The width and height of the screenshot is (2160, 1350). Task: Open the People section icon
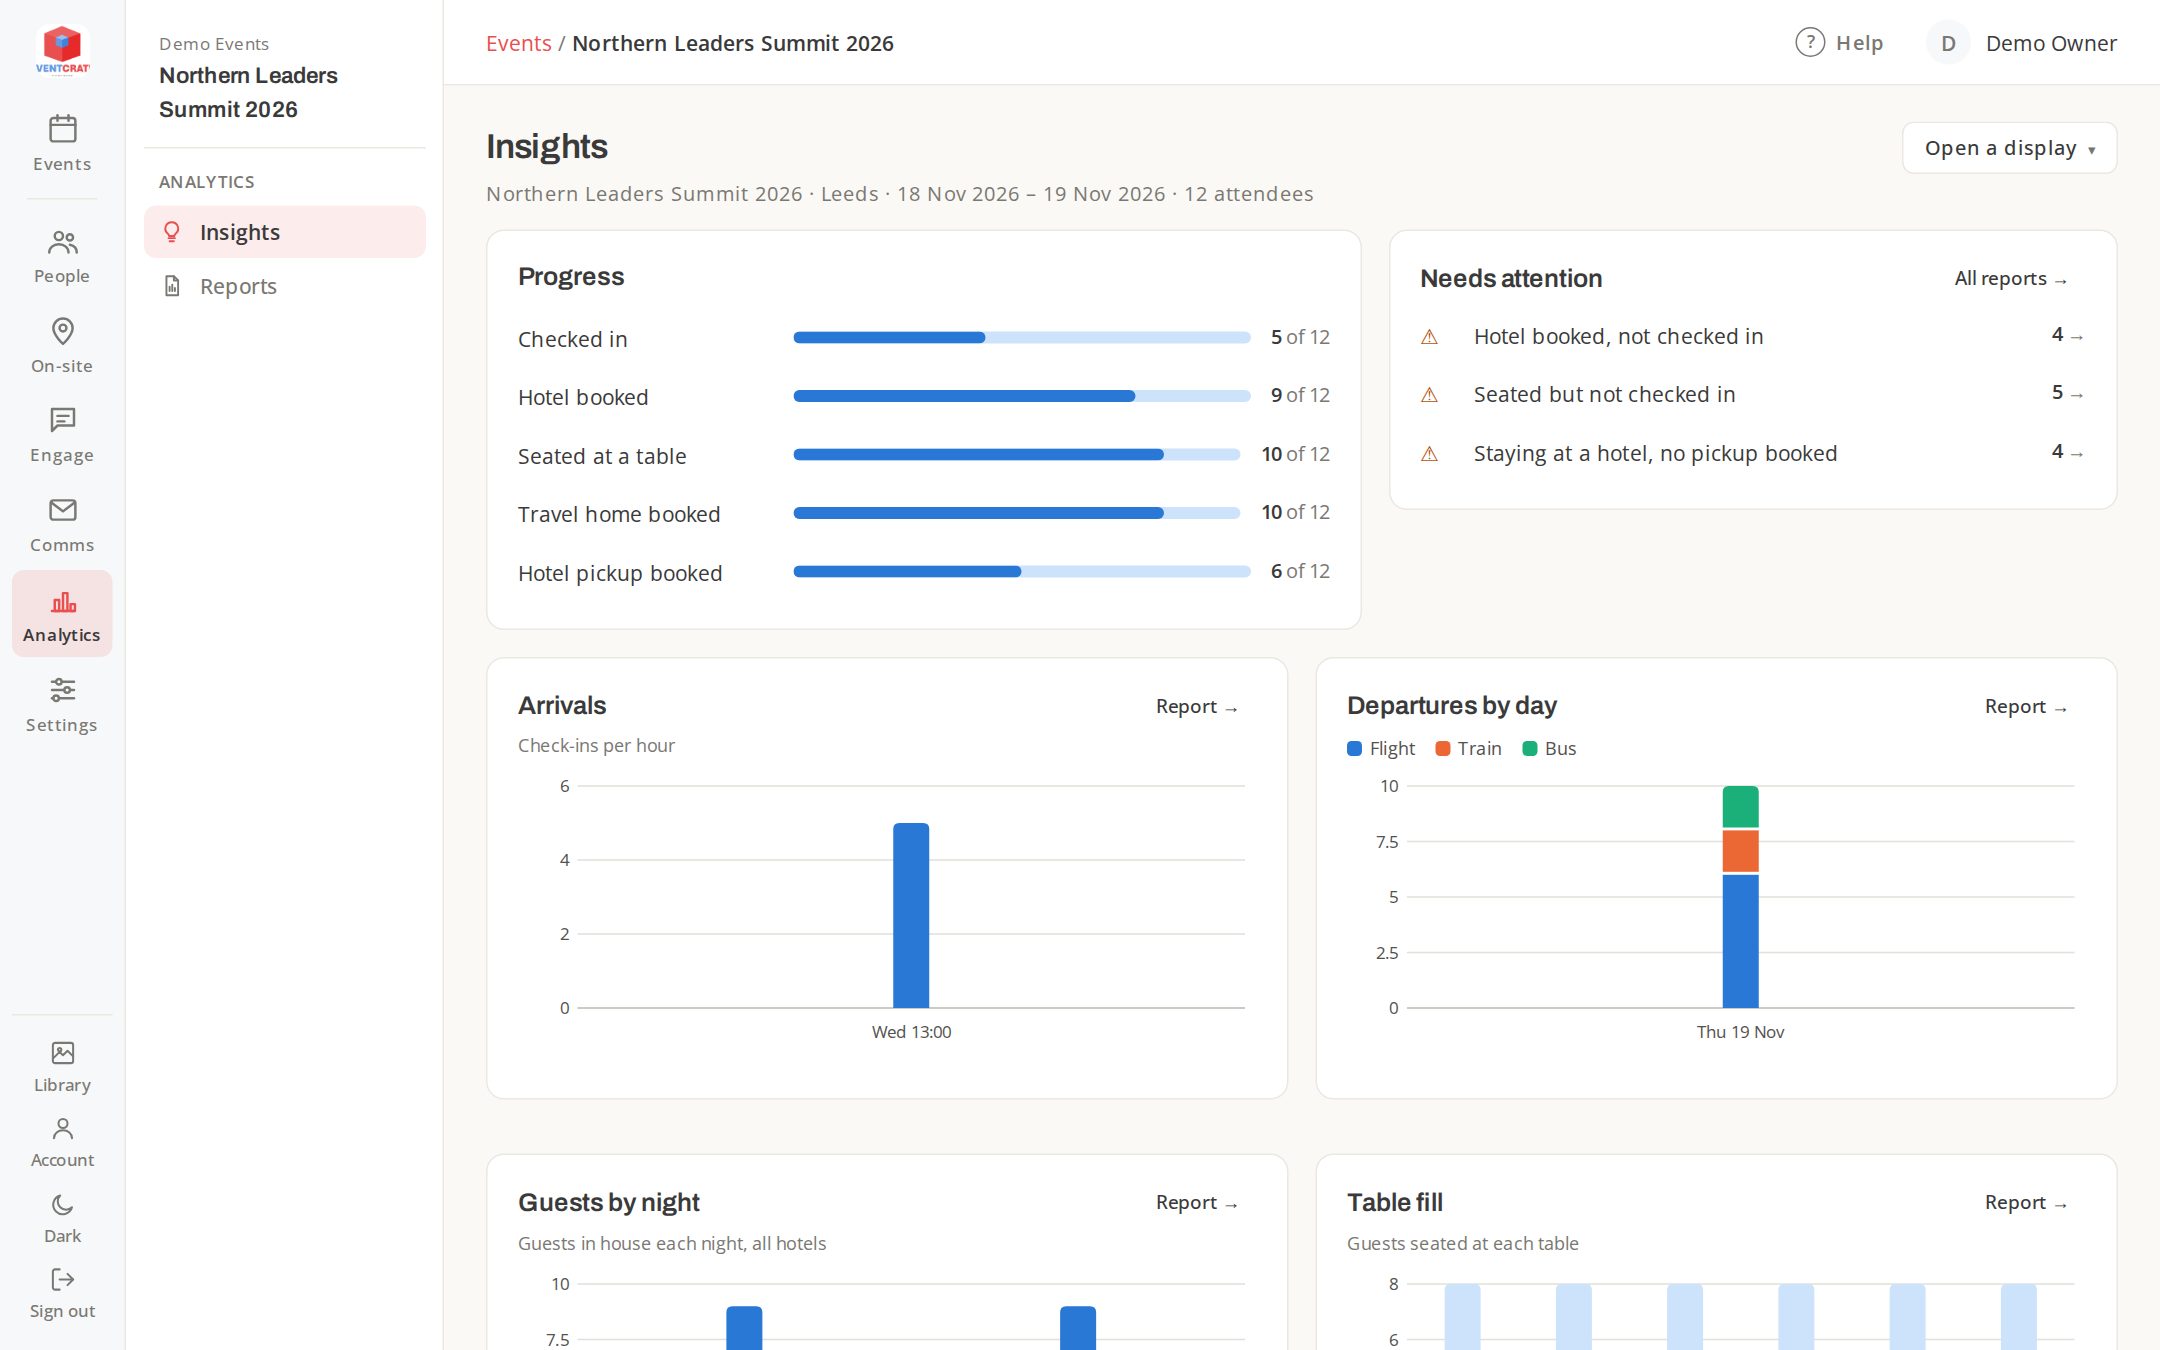click(62, 242)
